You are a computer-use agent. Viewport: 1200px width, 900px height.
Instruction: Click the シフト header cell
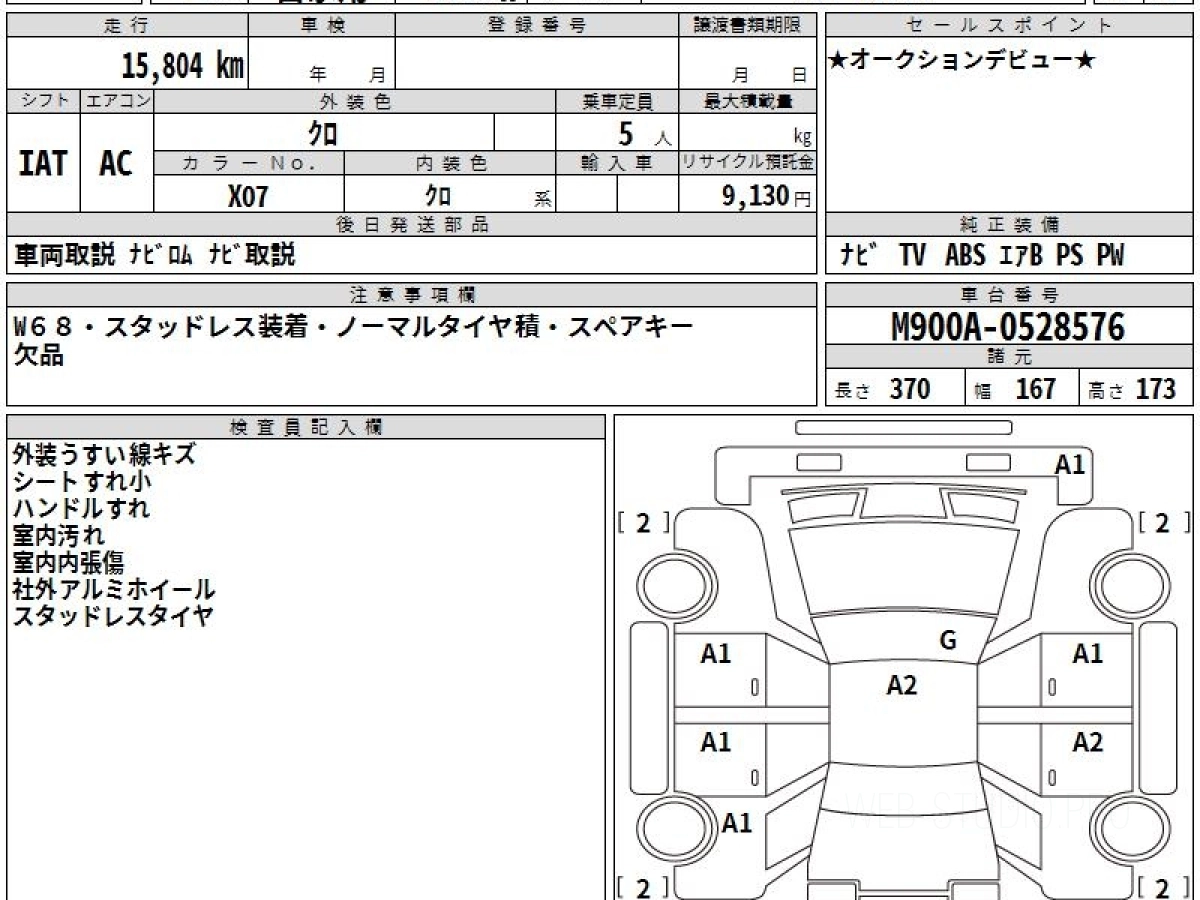pos(43,101)
